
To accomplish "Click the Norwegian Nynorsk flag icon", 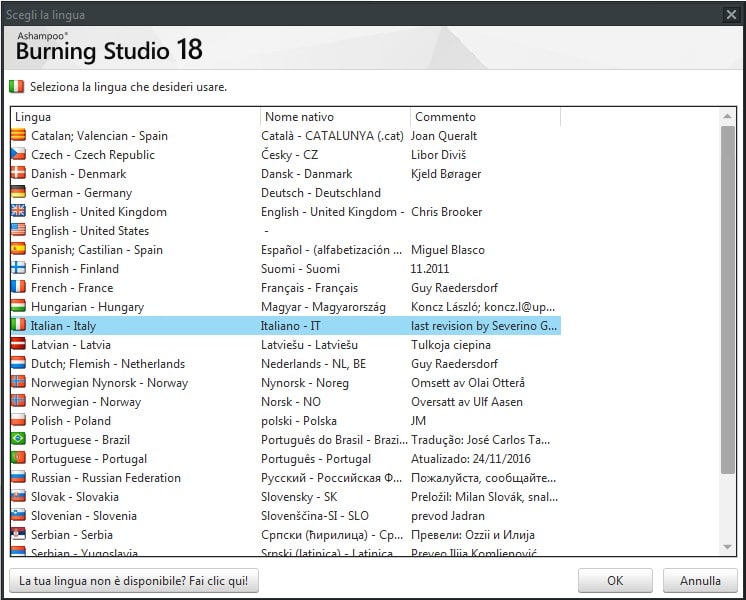I will (19, 383).
